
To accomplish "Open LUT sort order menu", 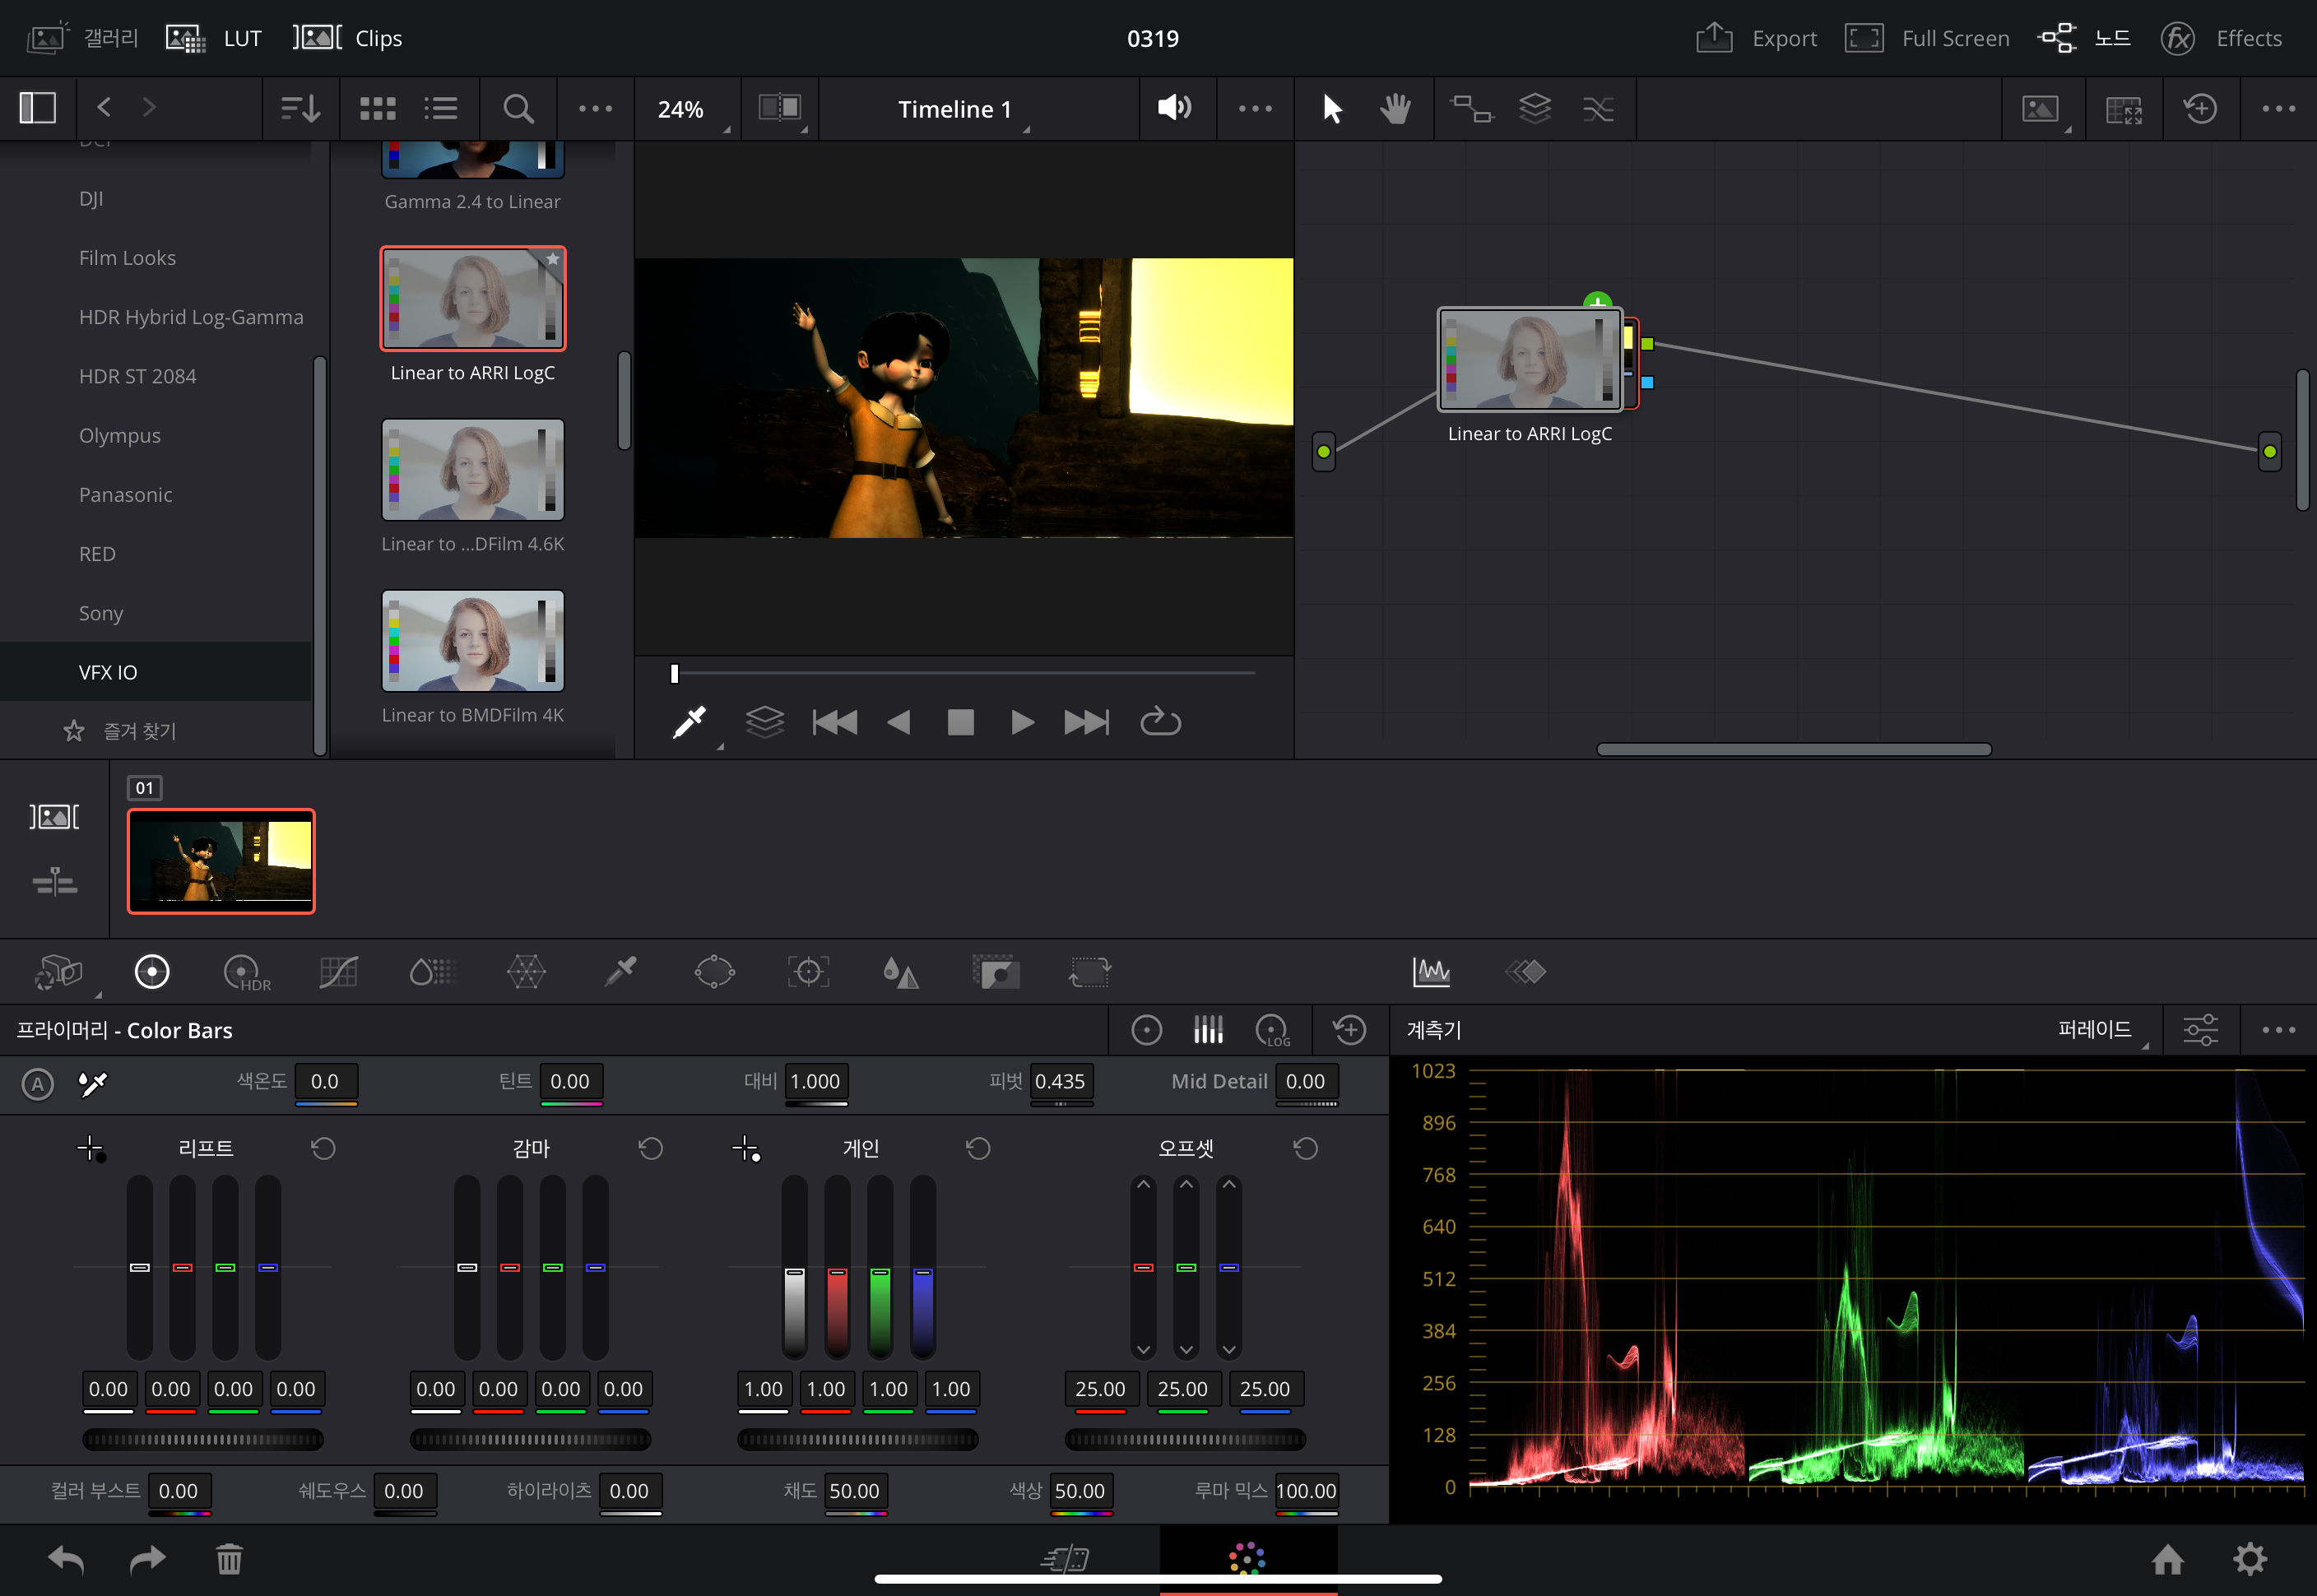I will 300,108.
